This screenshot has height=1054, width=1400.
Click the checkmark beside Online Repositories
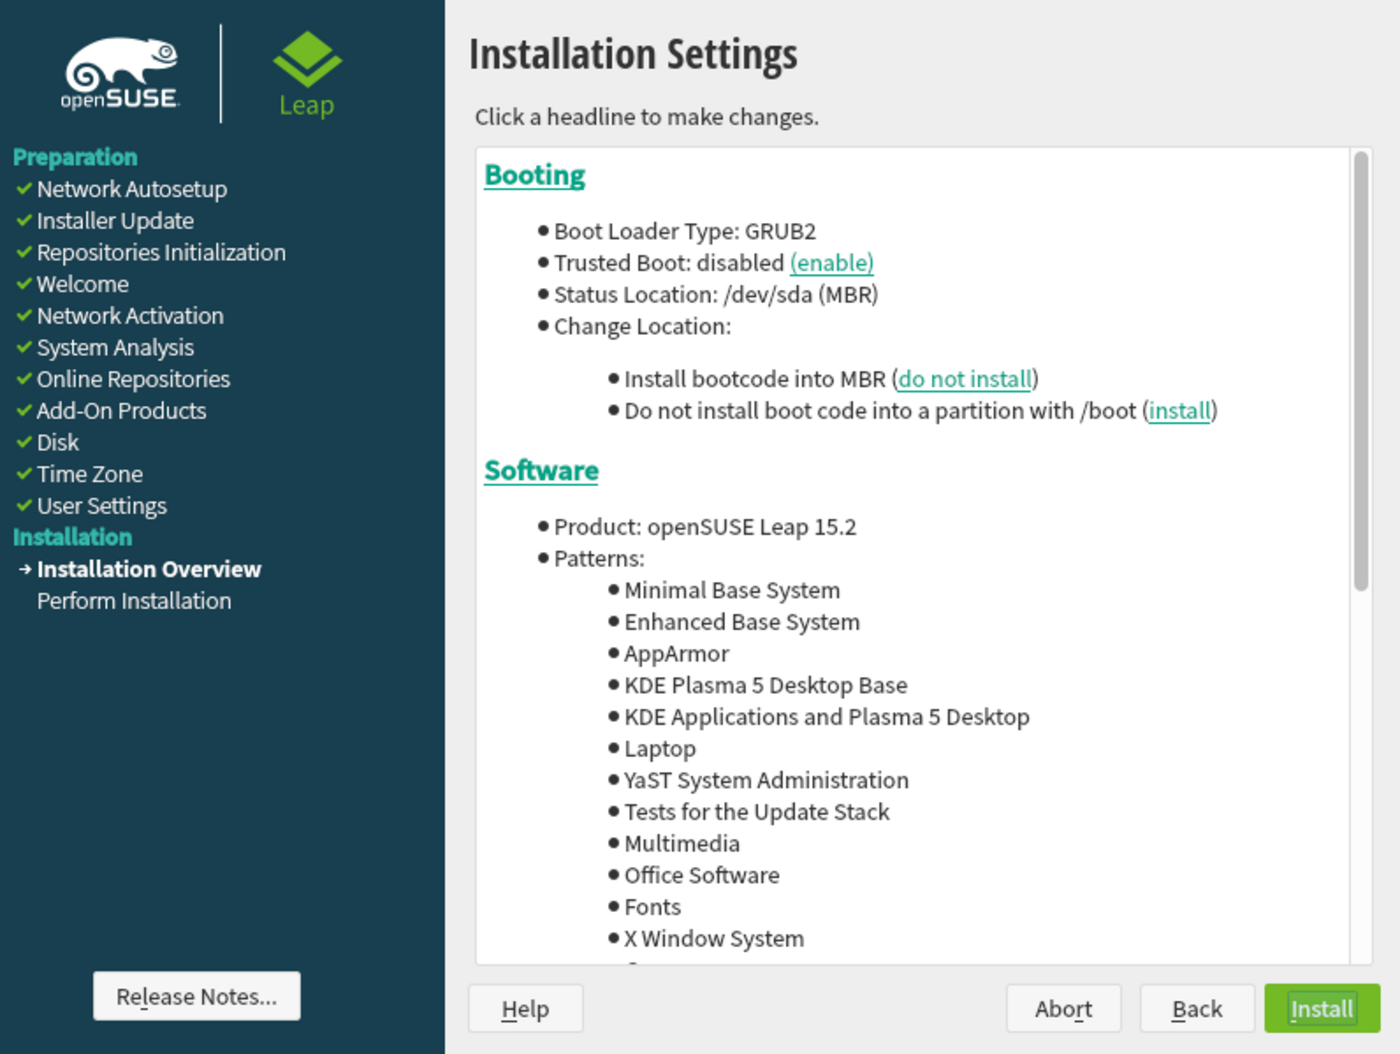pyautogui.click(x=23, y=379)
